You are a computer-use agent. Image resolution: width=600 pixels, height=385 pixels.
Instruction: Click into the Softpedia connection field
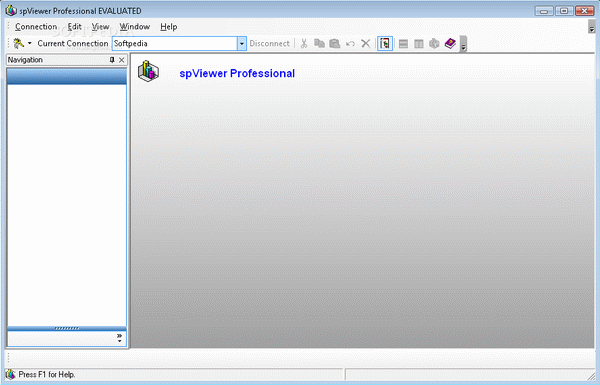(175, 44)
